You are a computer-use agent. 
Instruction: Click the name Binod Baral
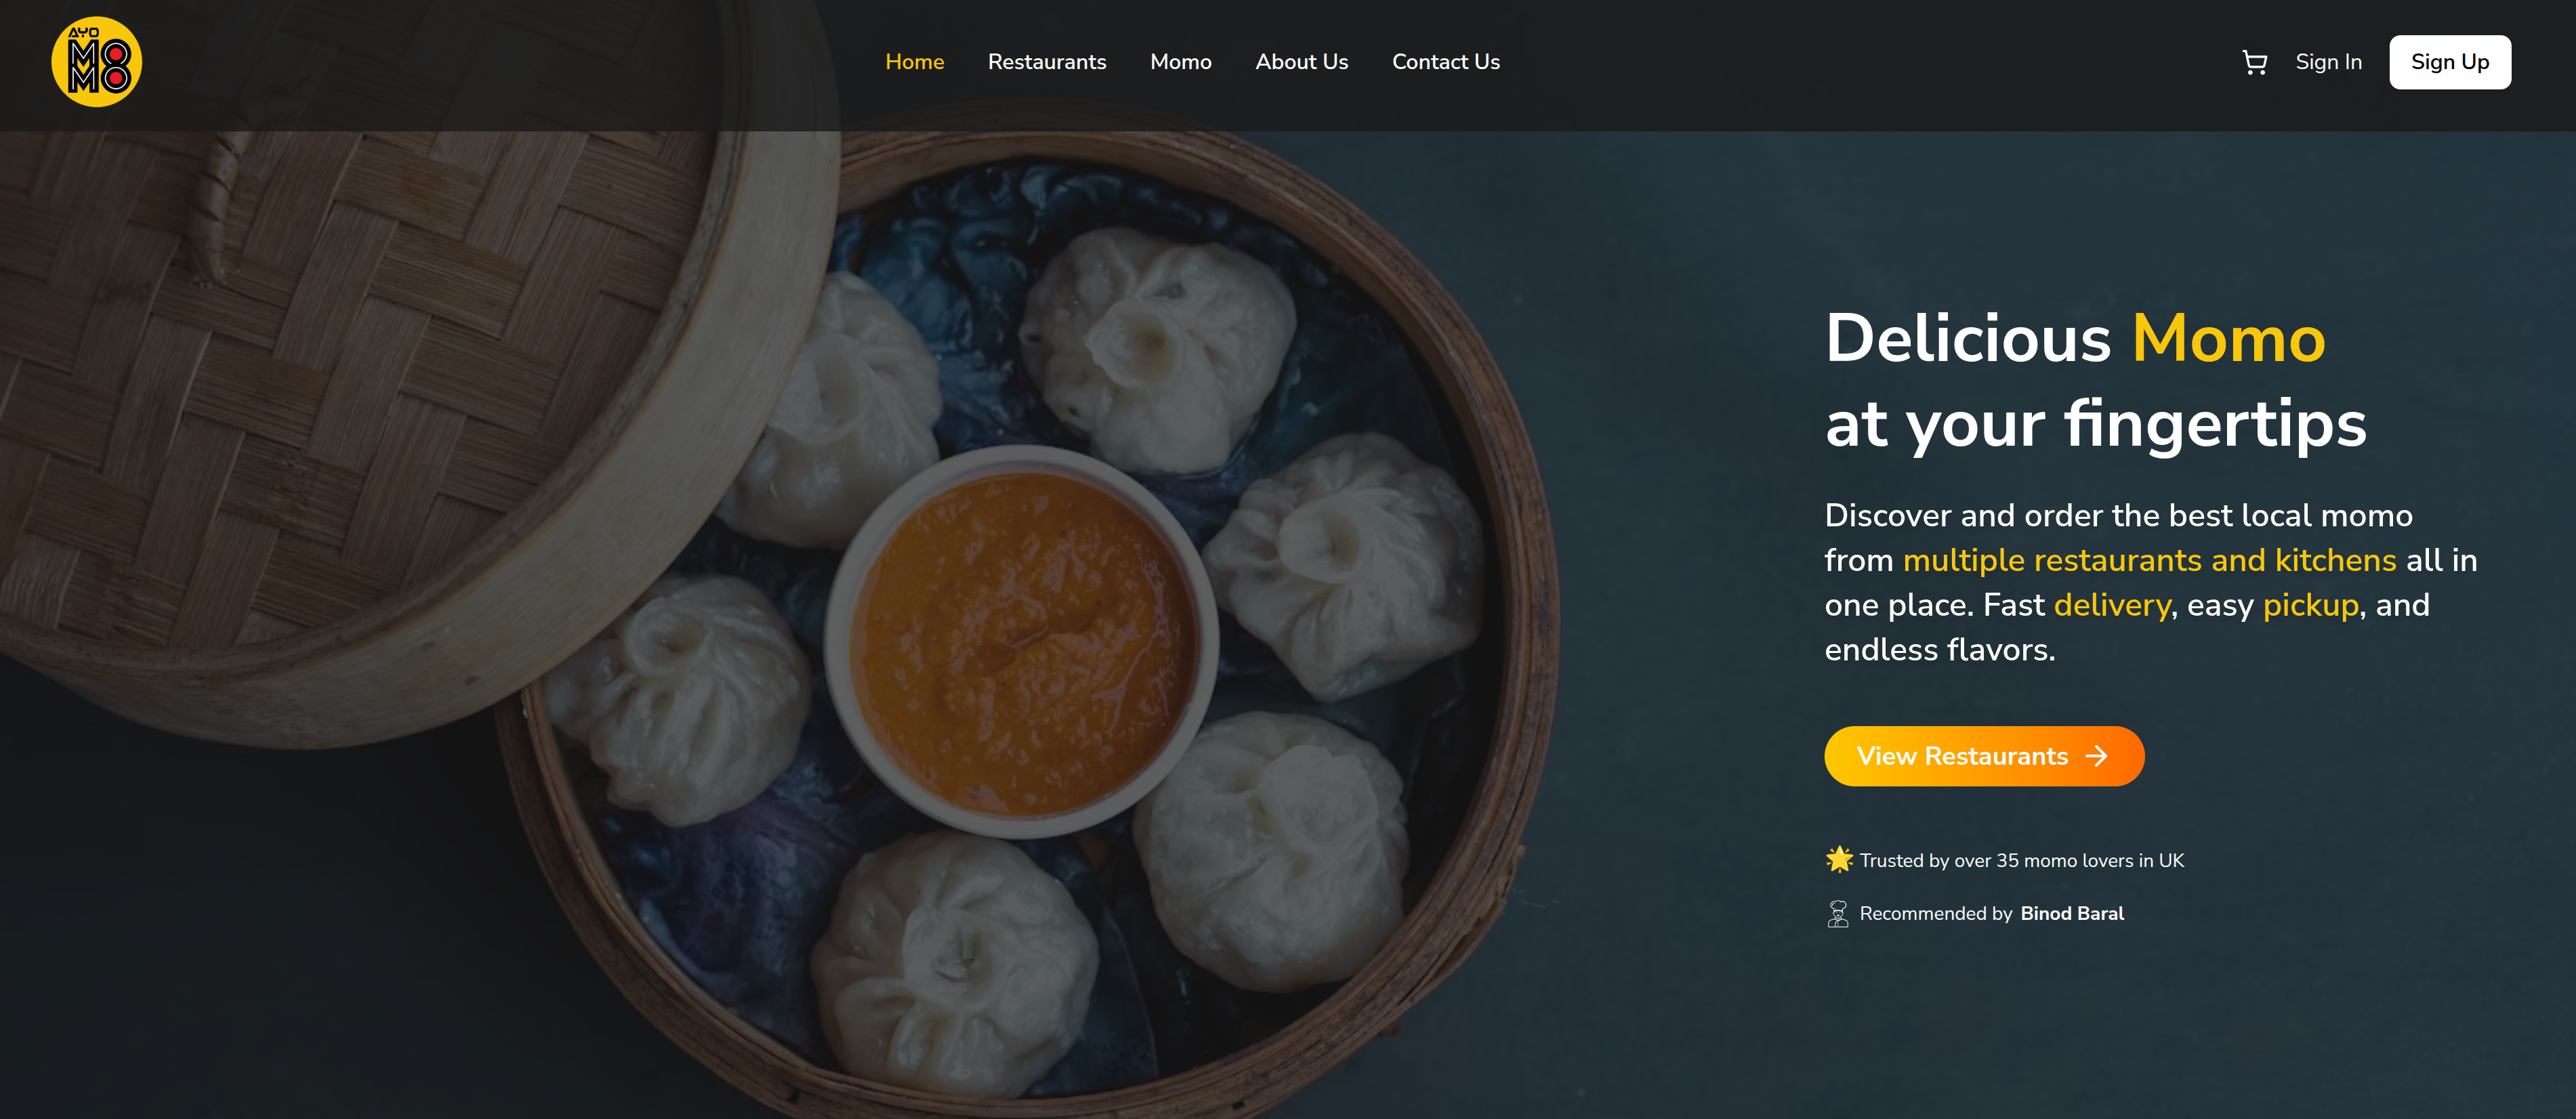pyautogui.click(x=2071, y=914)
